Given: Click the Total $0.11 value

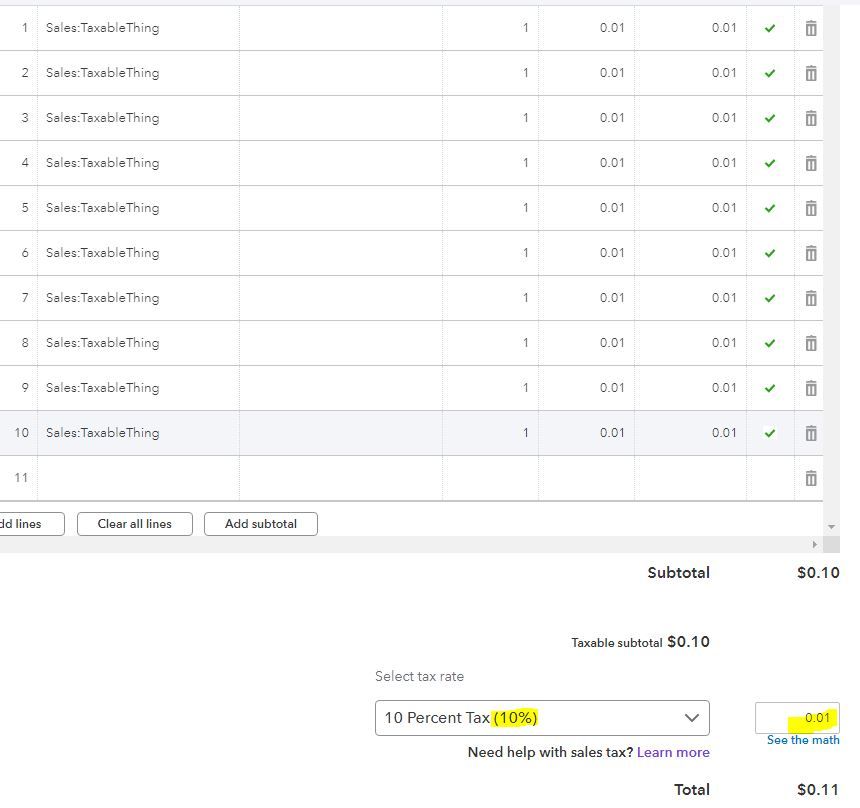Looking at the screenshot, I should [818, 789].
